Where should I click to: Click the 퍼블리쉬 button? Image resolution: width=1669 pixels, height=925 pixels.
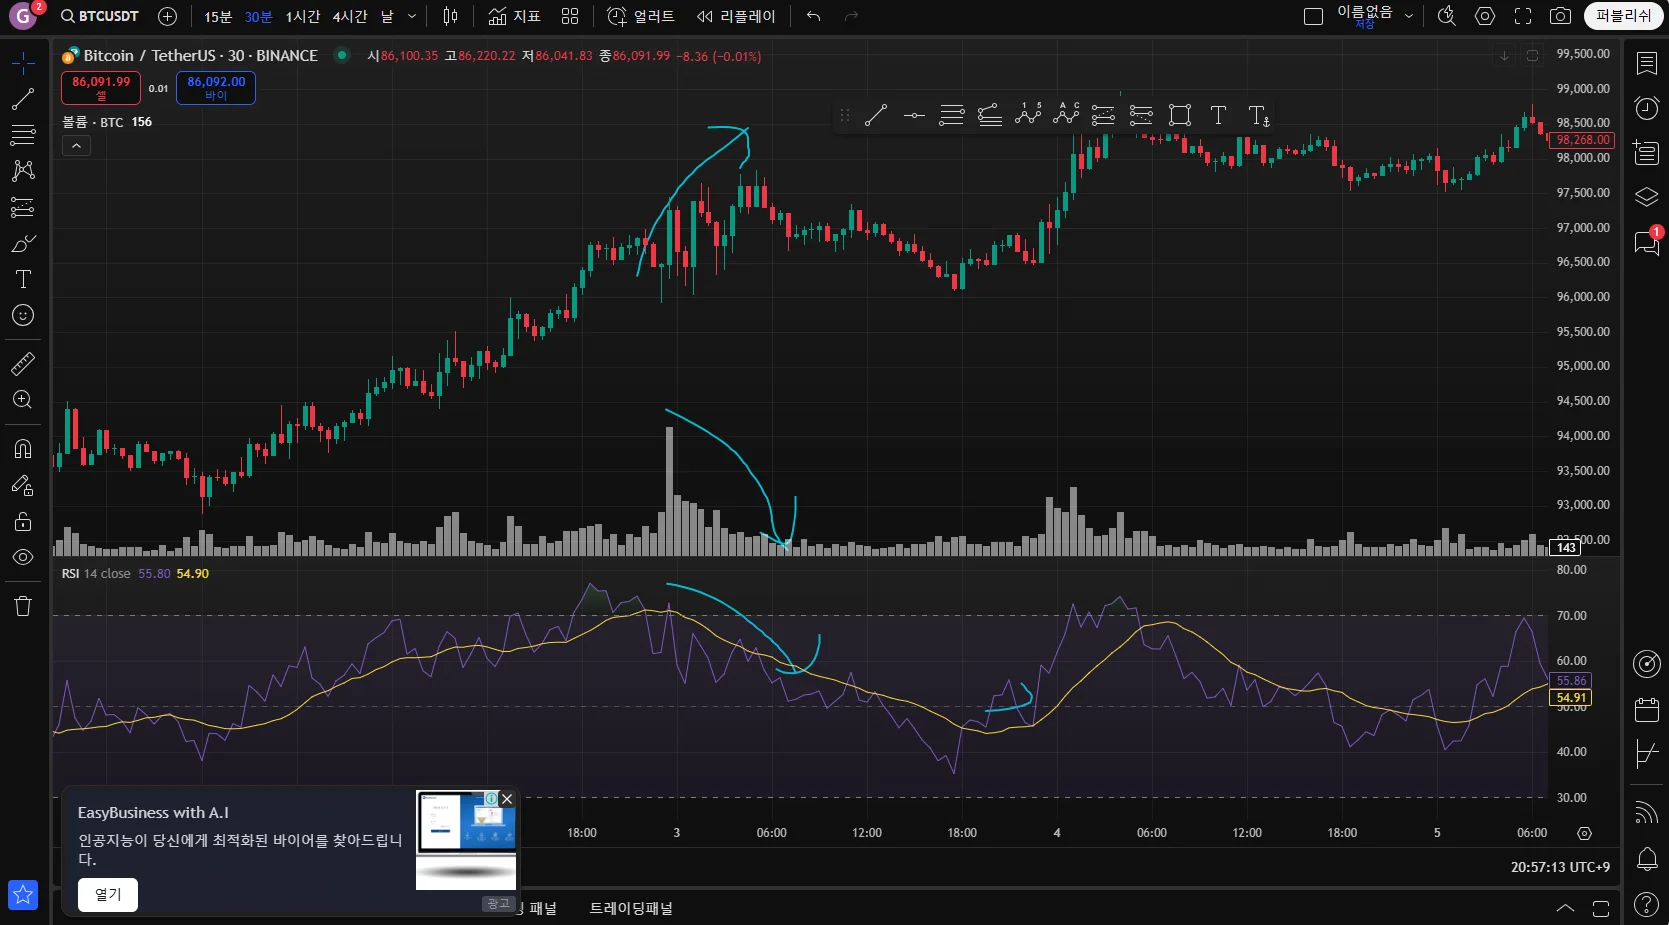(x=1622, y=16)
